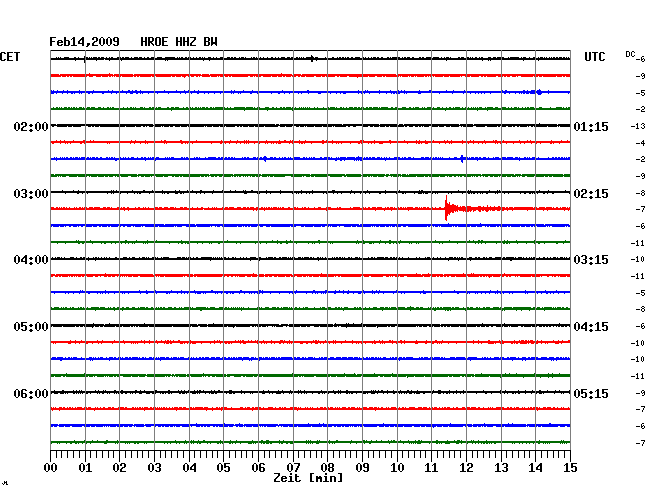
Task: Click the 03:15 UTC time label
Action: pyautogui.click(x=591, y=260)
